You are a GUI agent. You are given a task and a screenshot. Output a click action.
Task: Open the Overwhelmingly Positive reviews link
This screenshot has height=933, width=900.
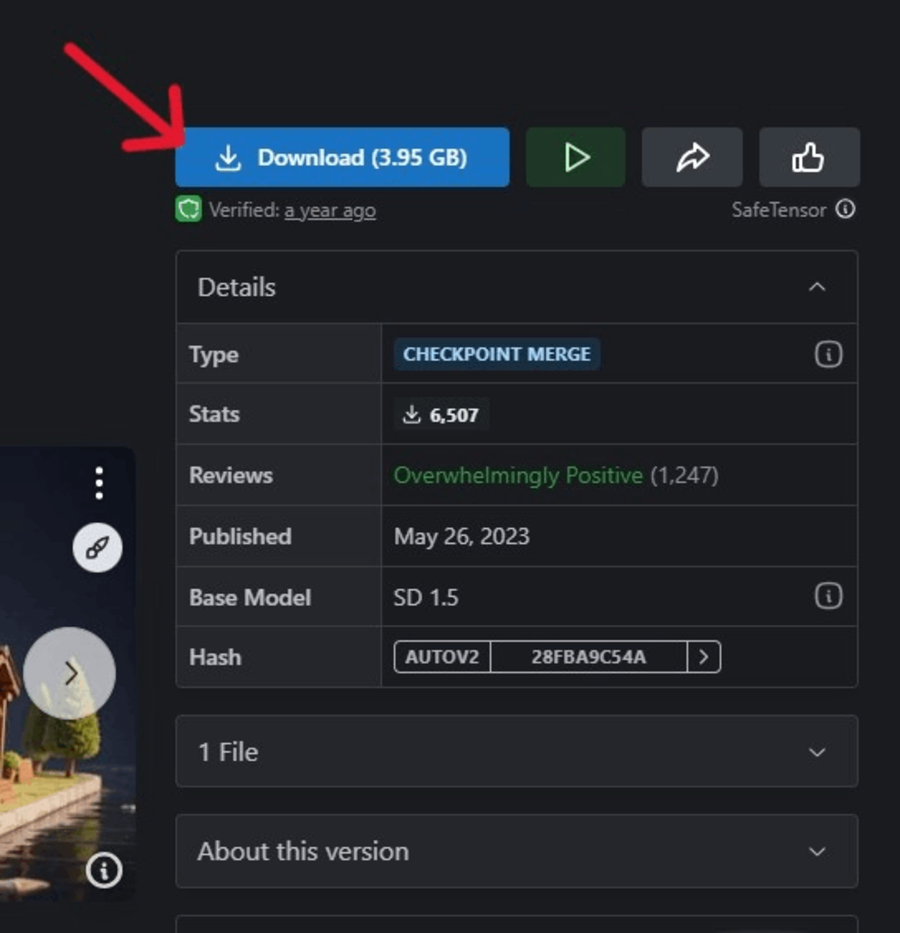518,475
